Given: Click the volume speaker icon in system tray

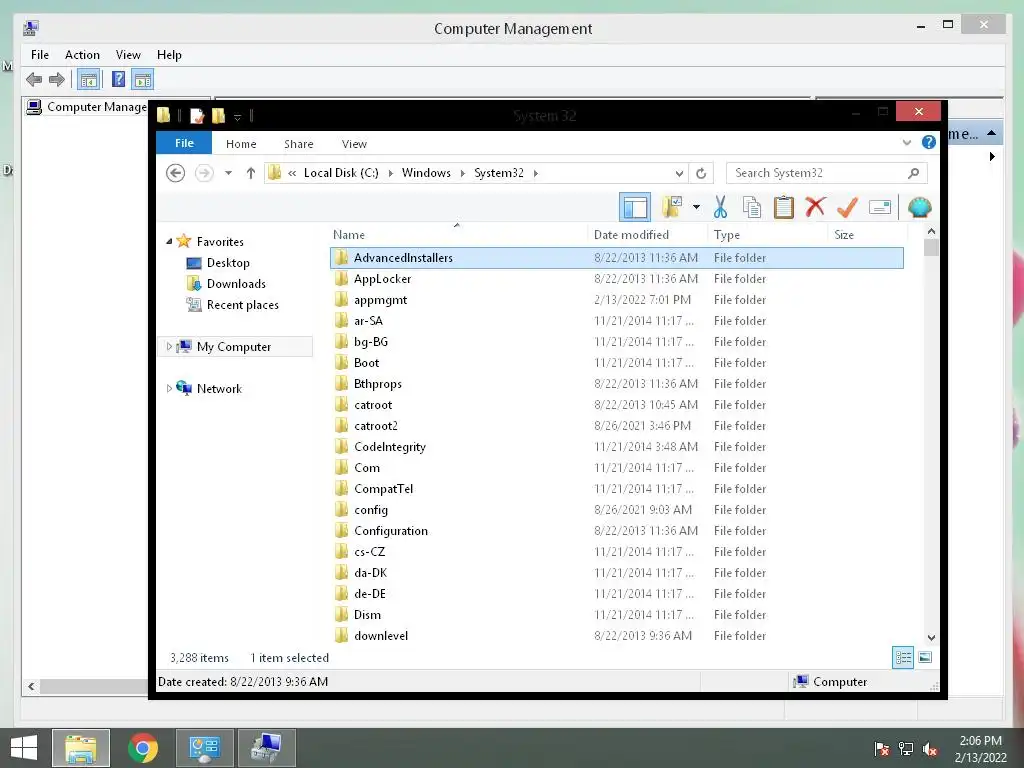Looking at the screenshot, I should pos(930,749).
